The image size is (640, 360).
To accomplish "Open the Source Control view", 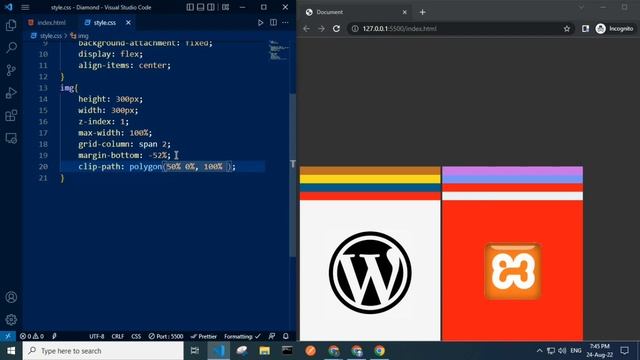I will pos(11,70).
